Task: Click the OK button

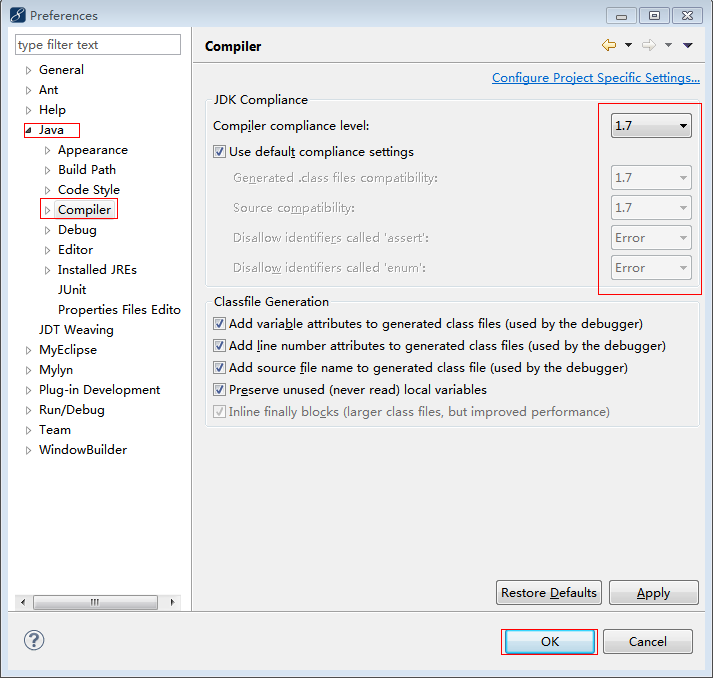Action: [x=549, y=642]
